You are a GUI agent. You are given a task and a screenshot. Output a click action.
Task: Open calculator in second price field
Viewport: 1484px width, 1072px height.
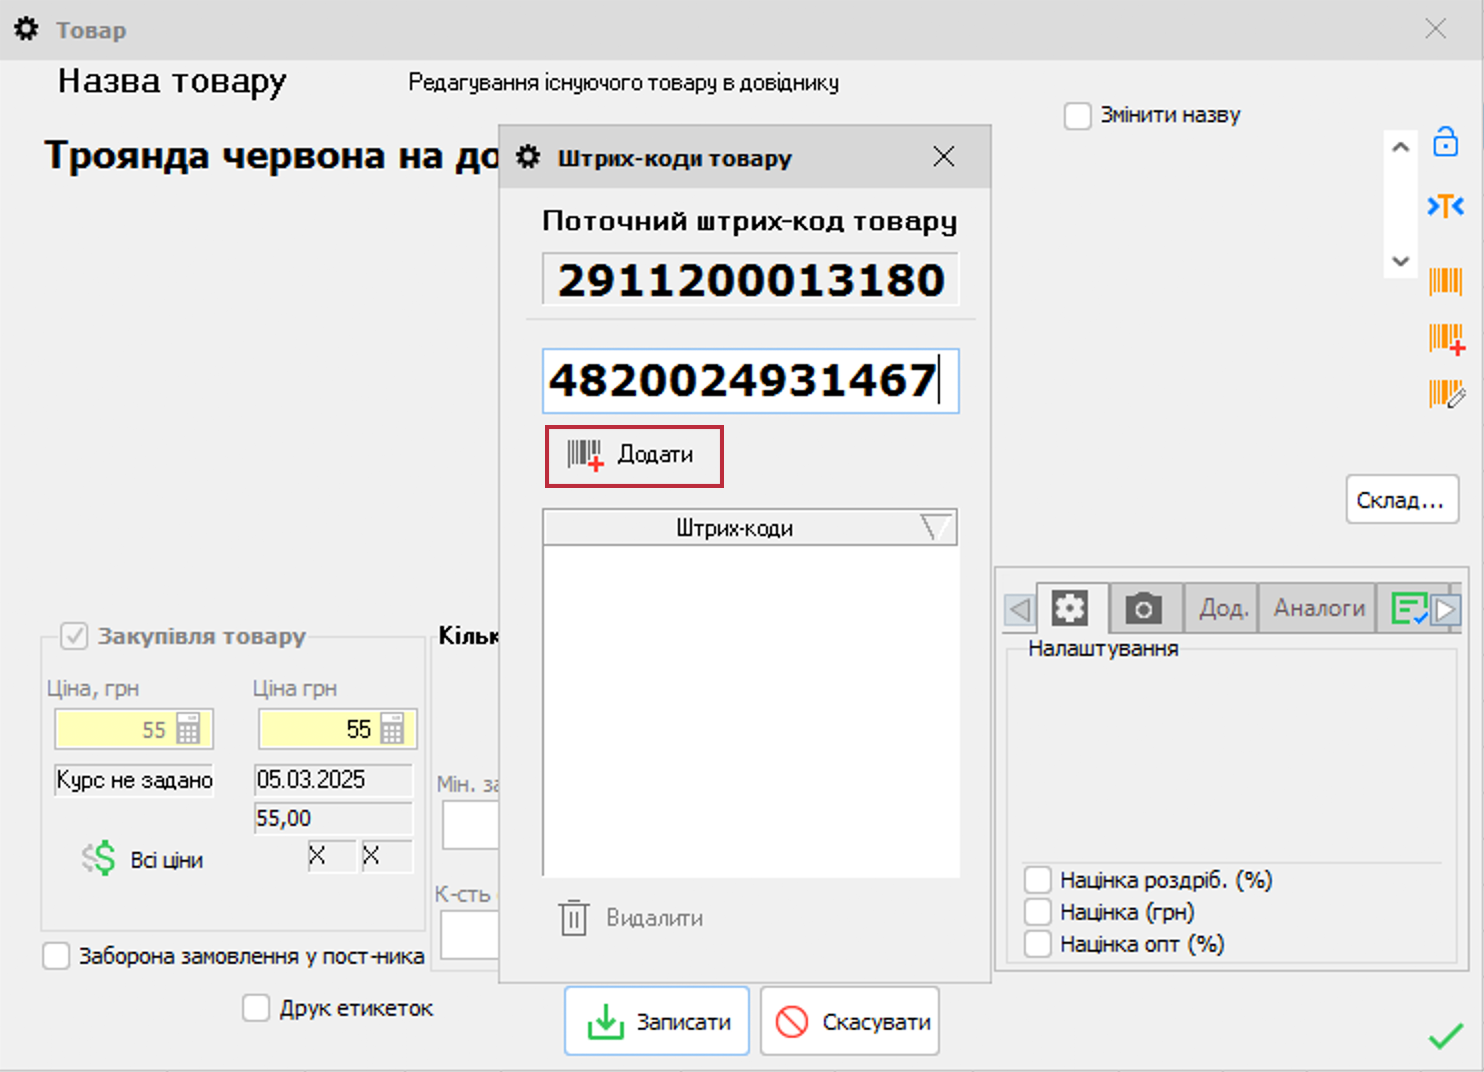[393, 729]
